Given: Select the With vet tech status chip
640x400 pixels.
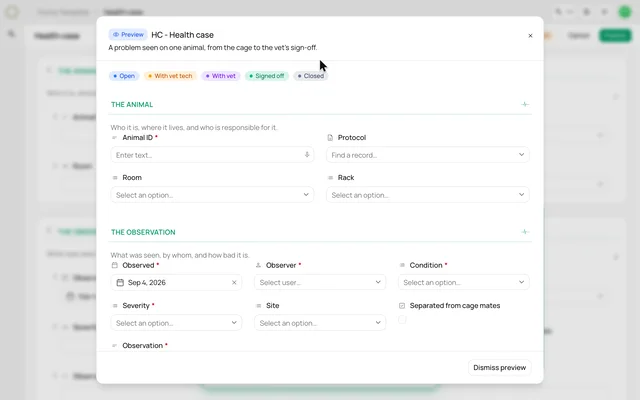Looking at the screenshot, I should click(x=170, y=76).
